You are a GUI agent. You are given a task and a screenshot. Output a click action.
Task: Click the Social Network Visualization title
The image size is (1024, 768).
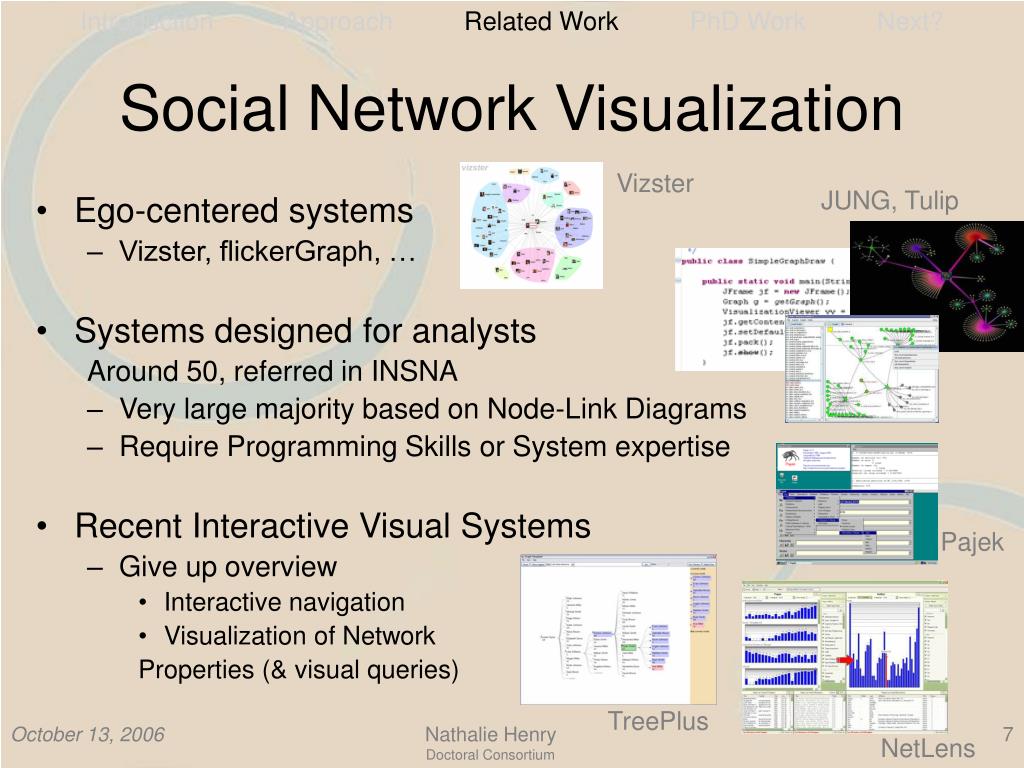pos(511,108)
